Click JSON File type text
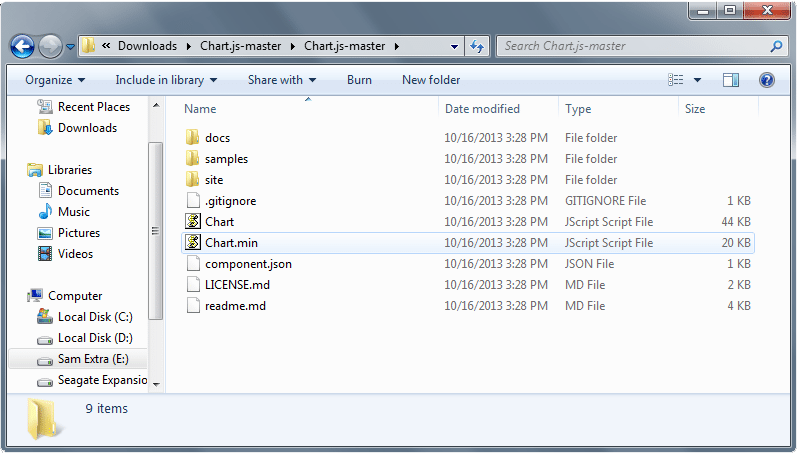Screen dimensions: 800x454 [589, 264]
